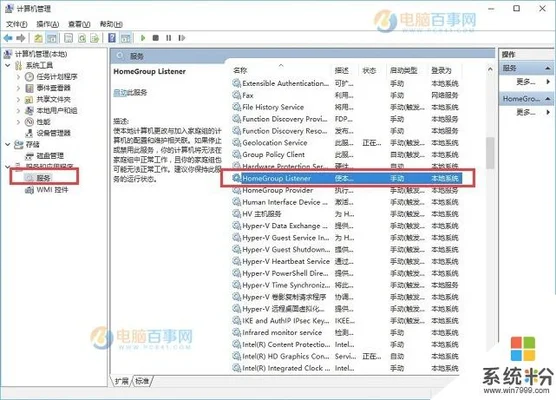Click the 启动 link to start this service
This screenshot has height=400, width=556.
click(120, 93)
